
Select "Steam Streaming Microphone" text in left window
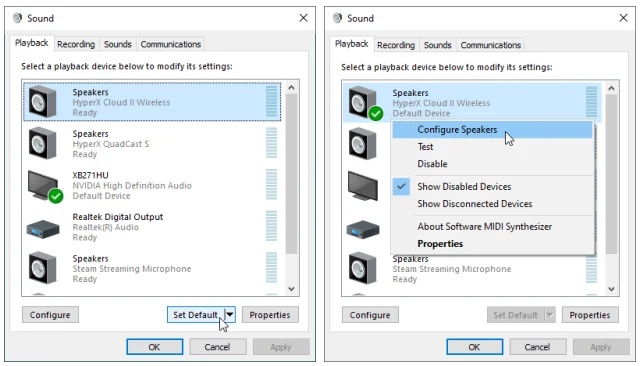(132, 269)
